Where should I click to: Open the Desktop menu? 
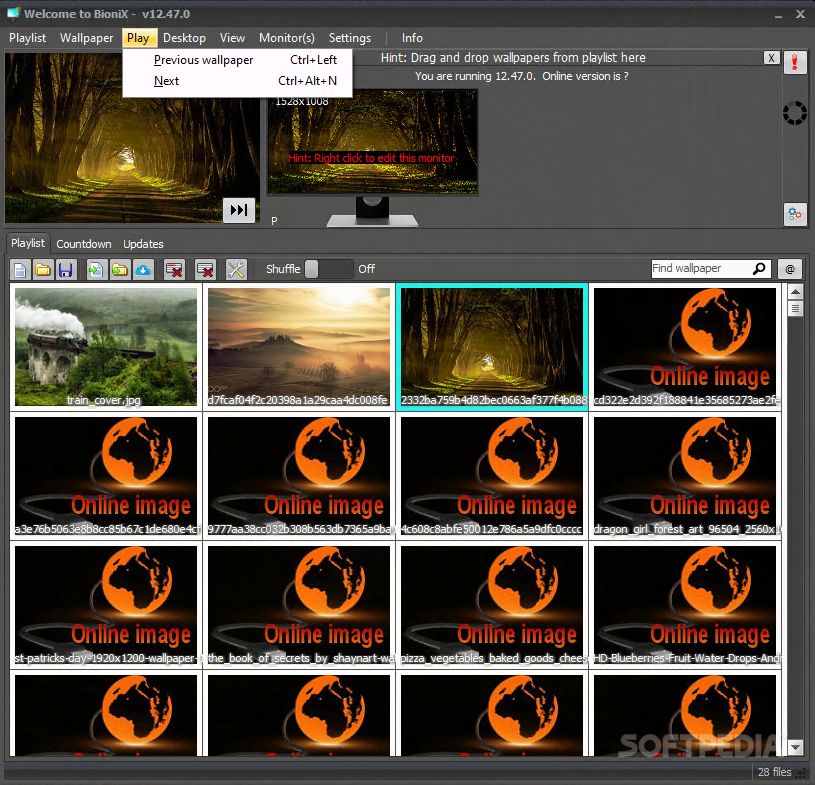(184, 38)
